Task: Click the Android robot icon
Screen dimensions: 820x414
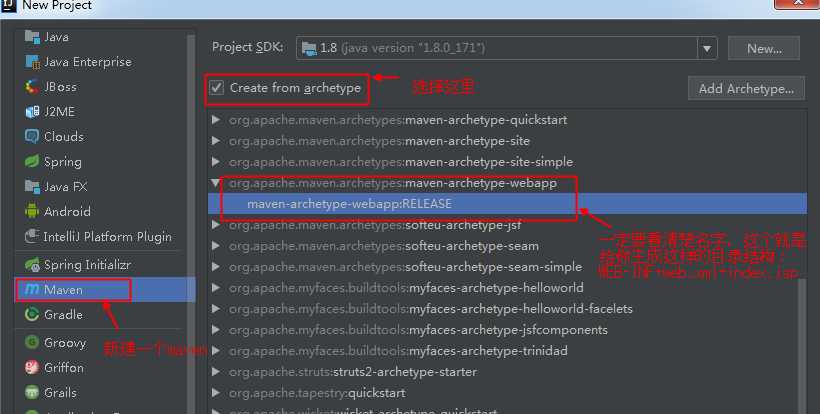Action: click(32, 212)
